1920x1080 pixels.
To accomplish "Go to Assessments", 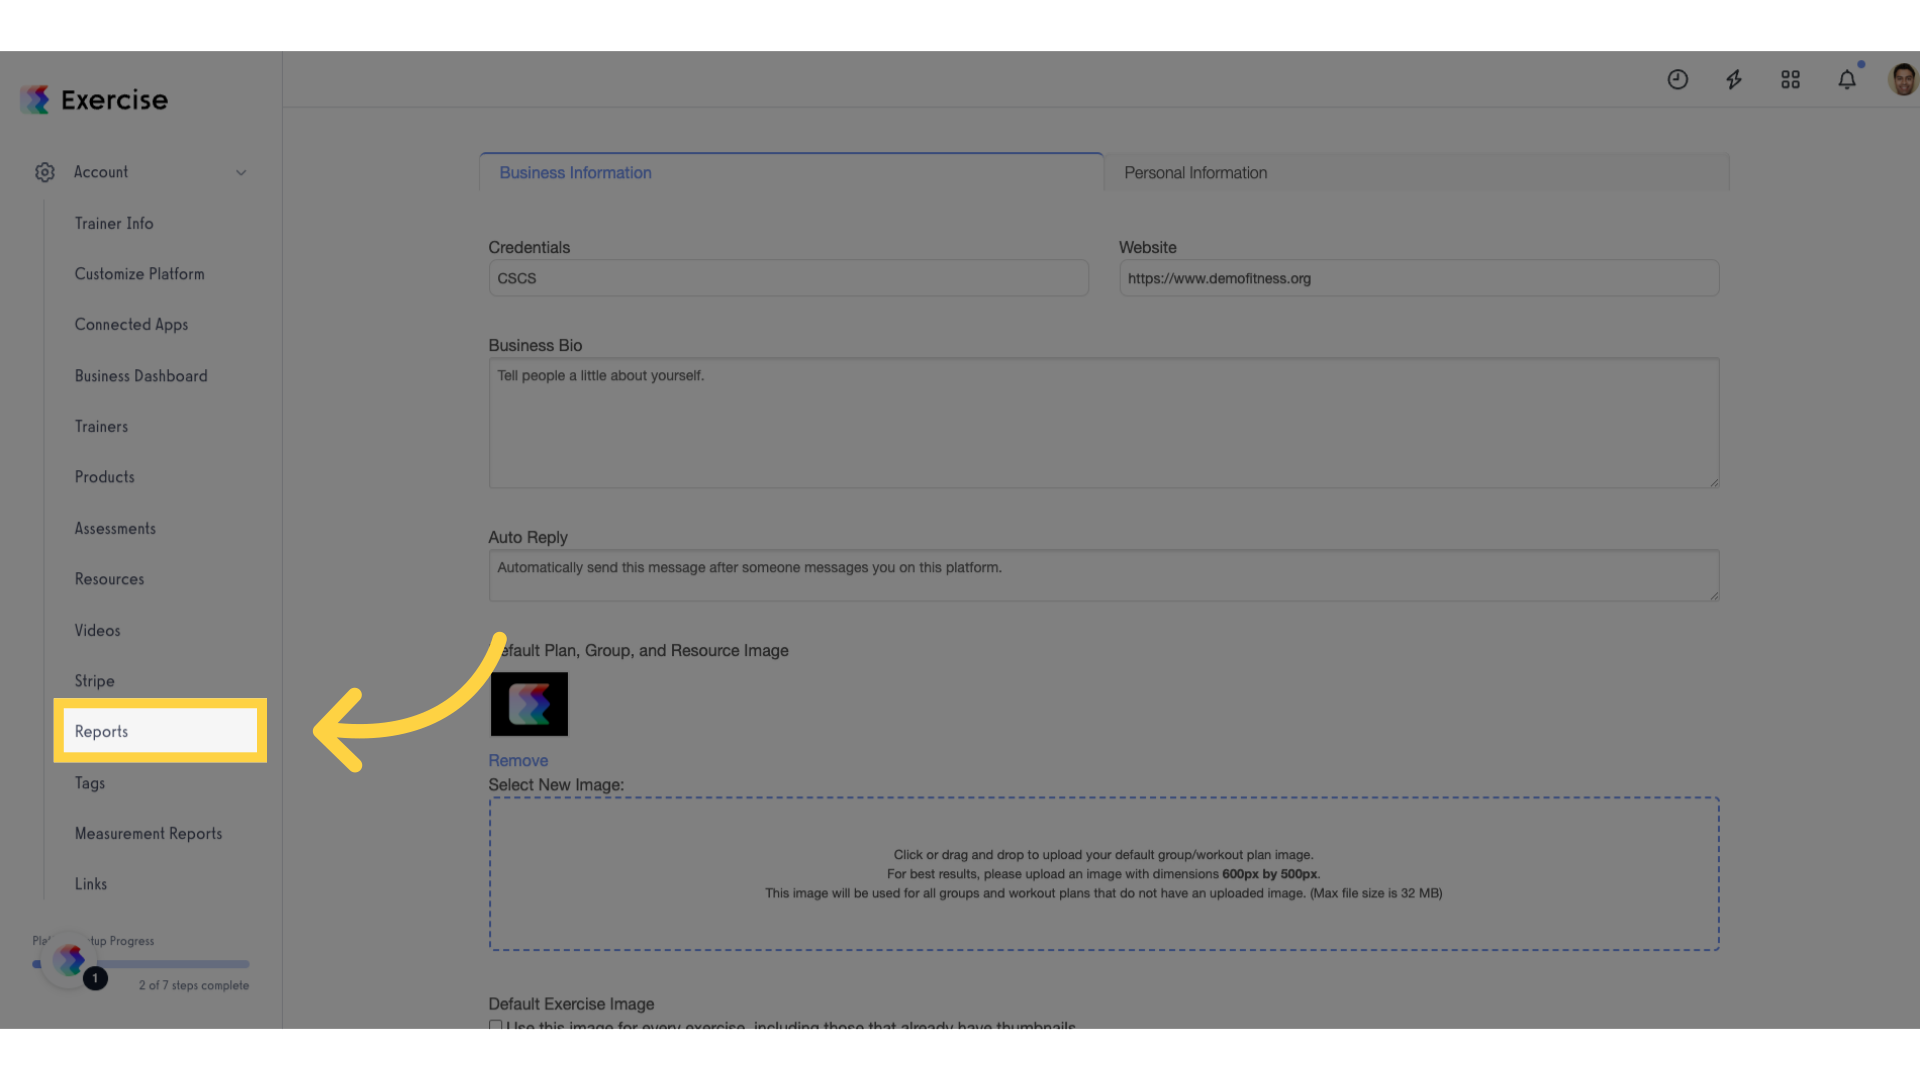I will tap(115, 528).
